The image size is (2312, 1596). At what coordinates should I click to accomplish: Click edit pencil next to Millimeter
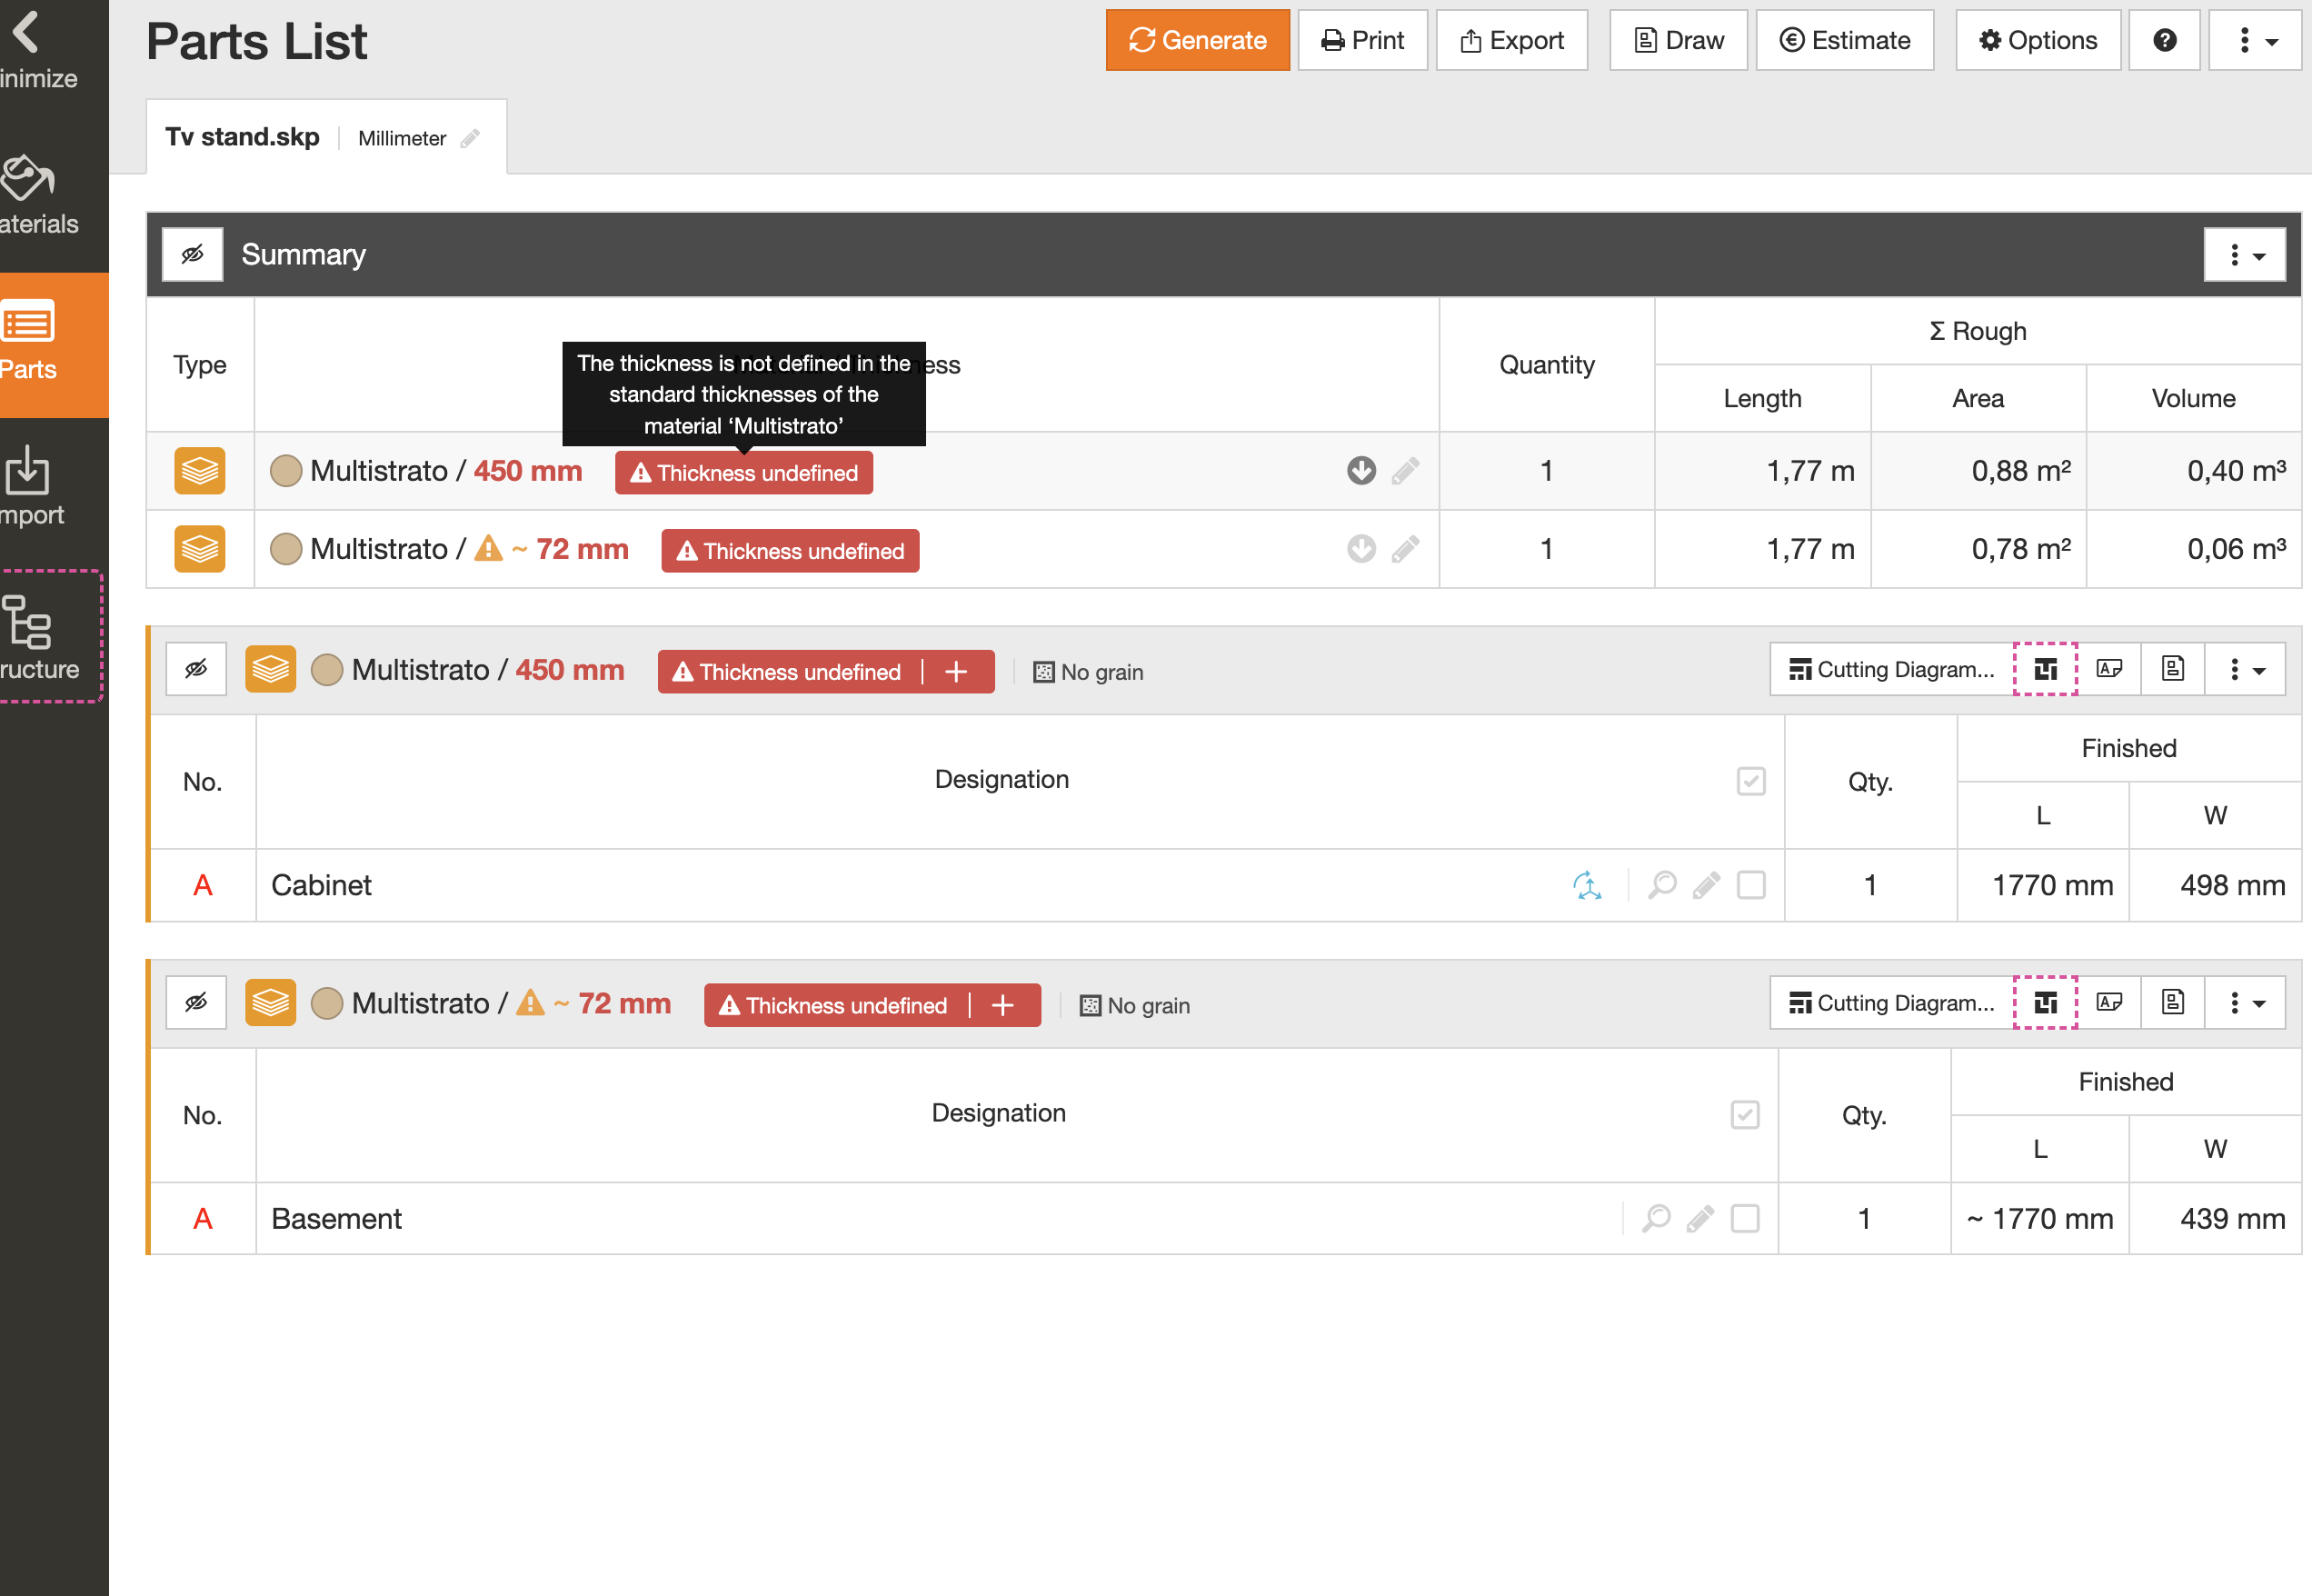tap(470, 139)
